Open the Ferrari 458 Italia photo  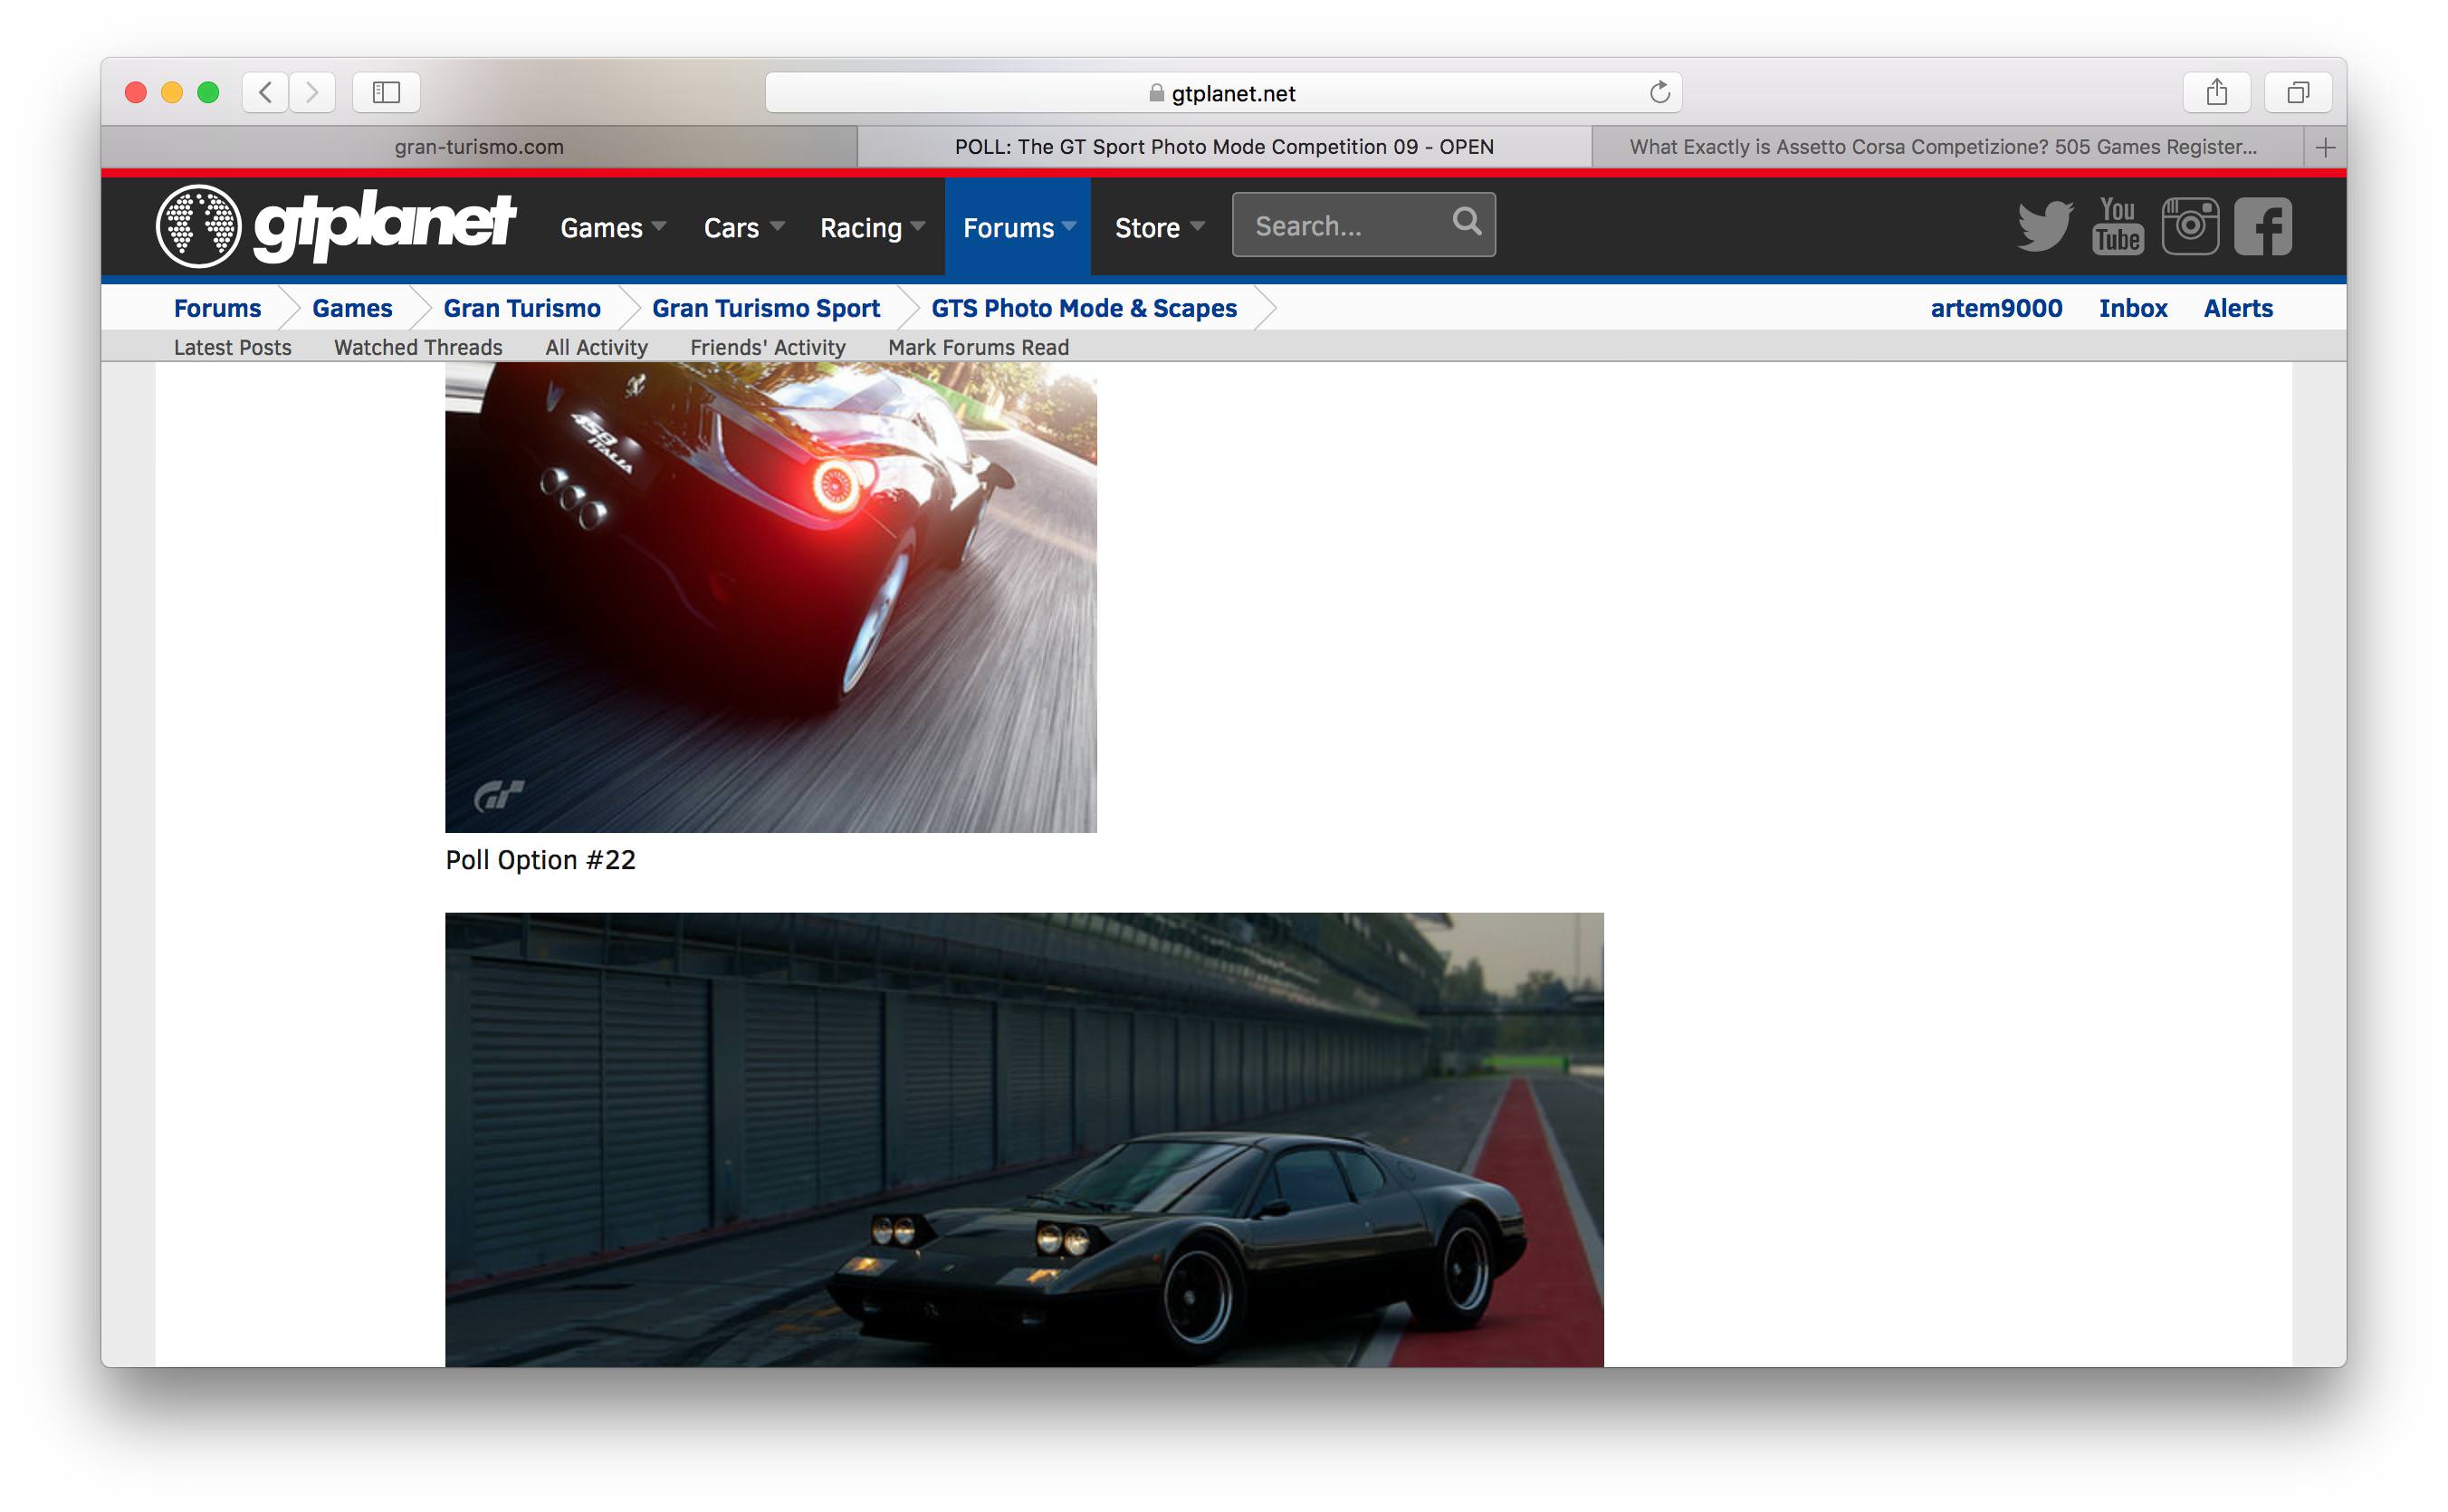(x=771, y=598)
